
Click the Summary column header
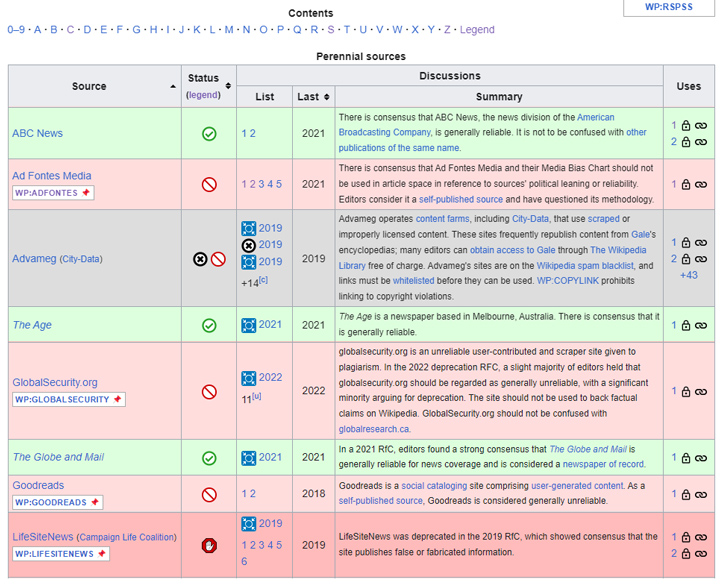(499, 97)
